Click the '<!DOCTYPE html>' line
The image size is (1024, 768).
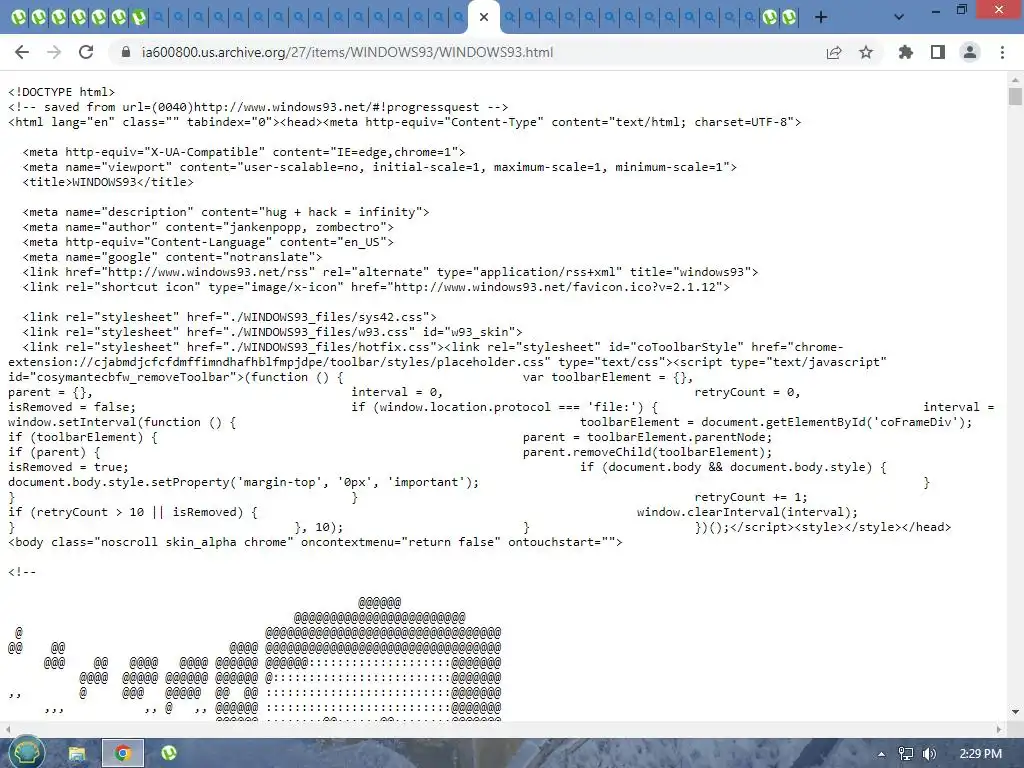[x=61, y=92]
